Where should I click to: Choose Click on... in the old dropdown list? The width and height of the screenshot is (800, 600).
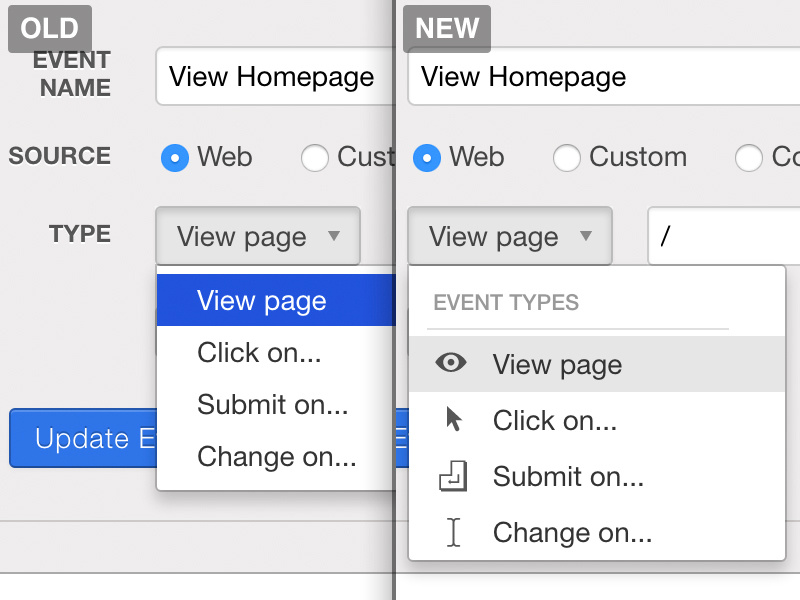tap(259, 352)
